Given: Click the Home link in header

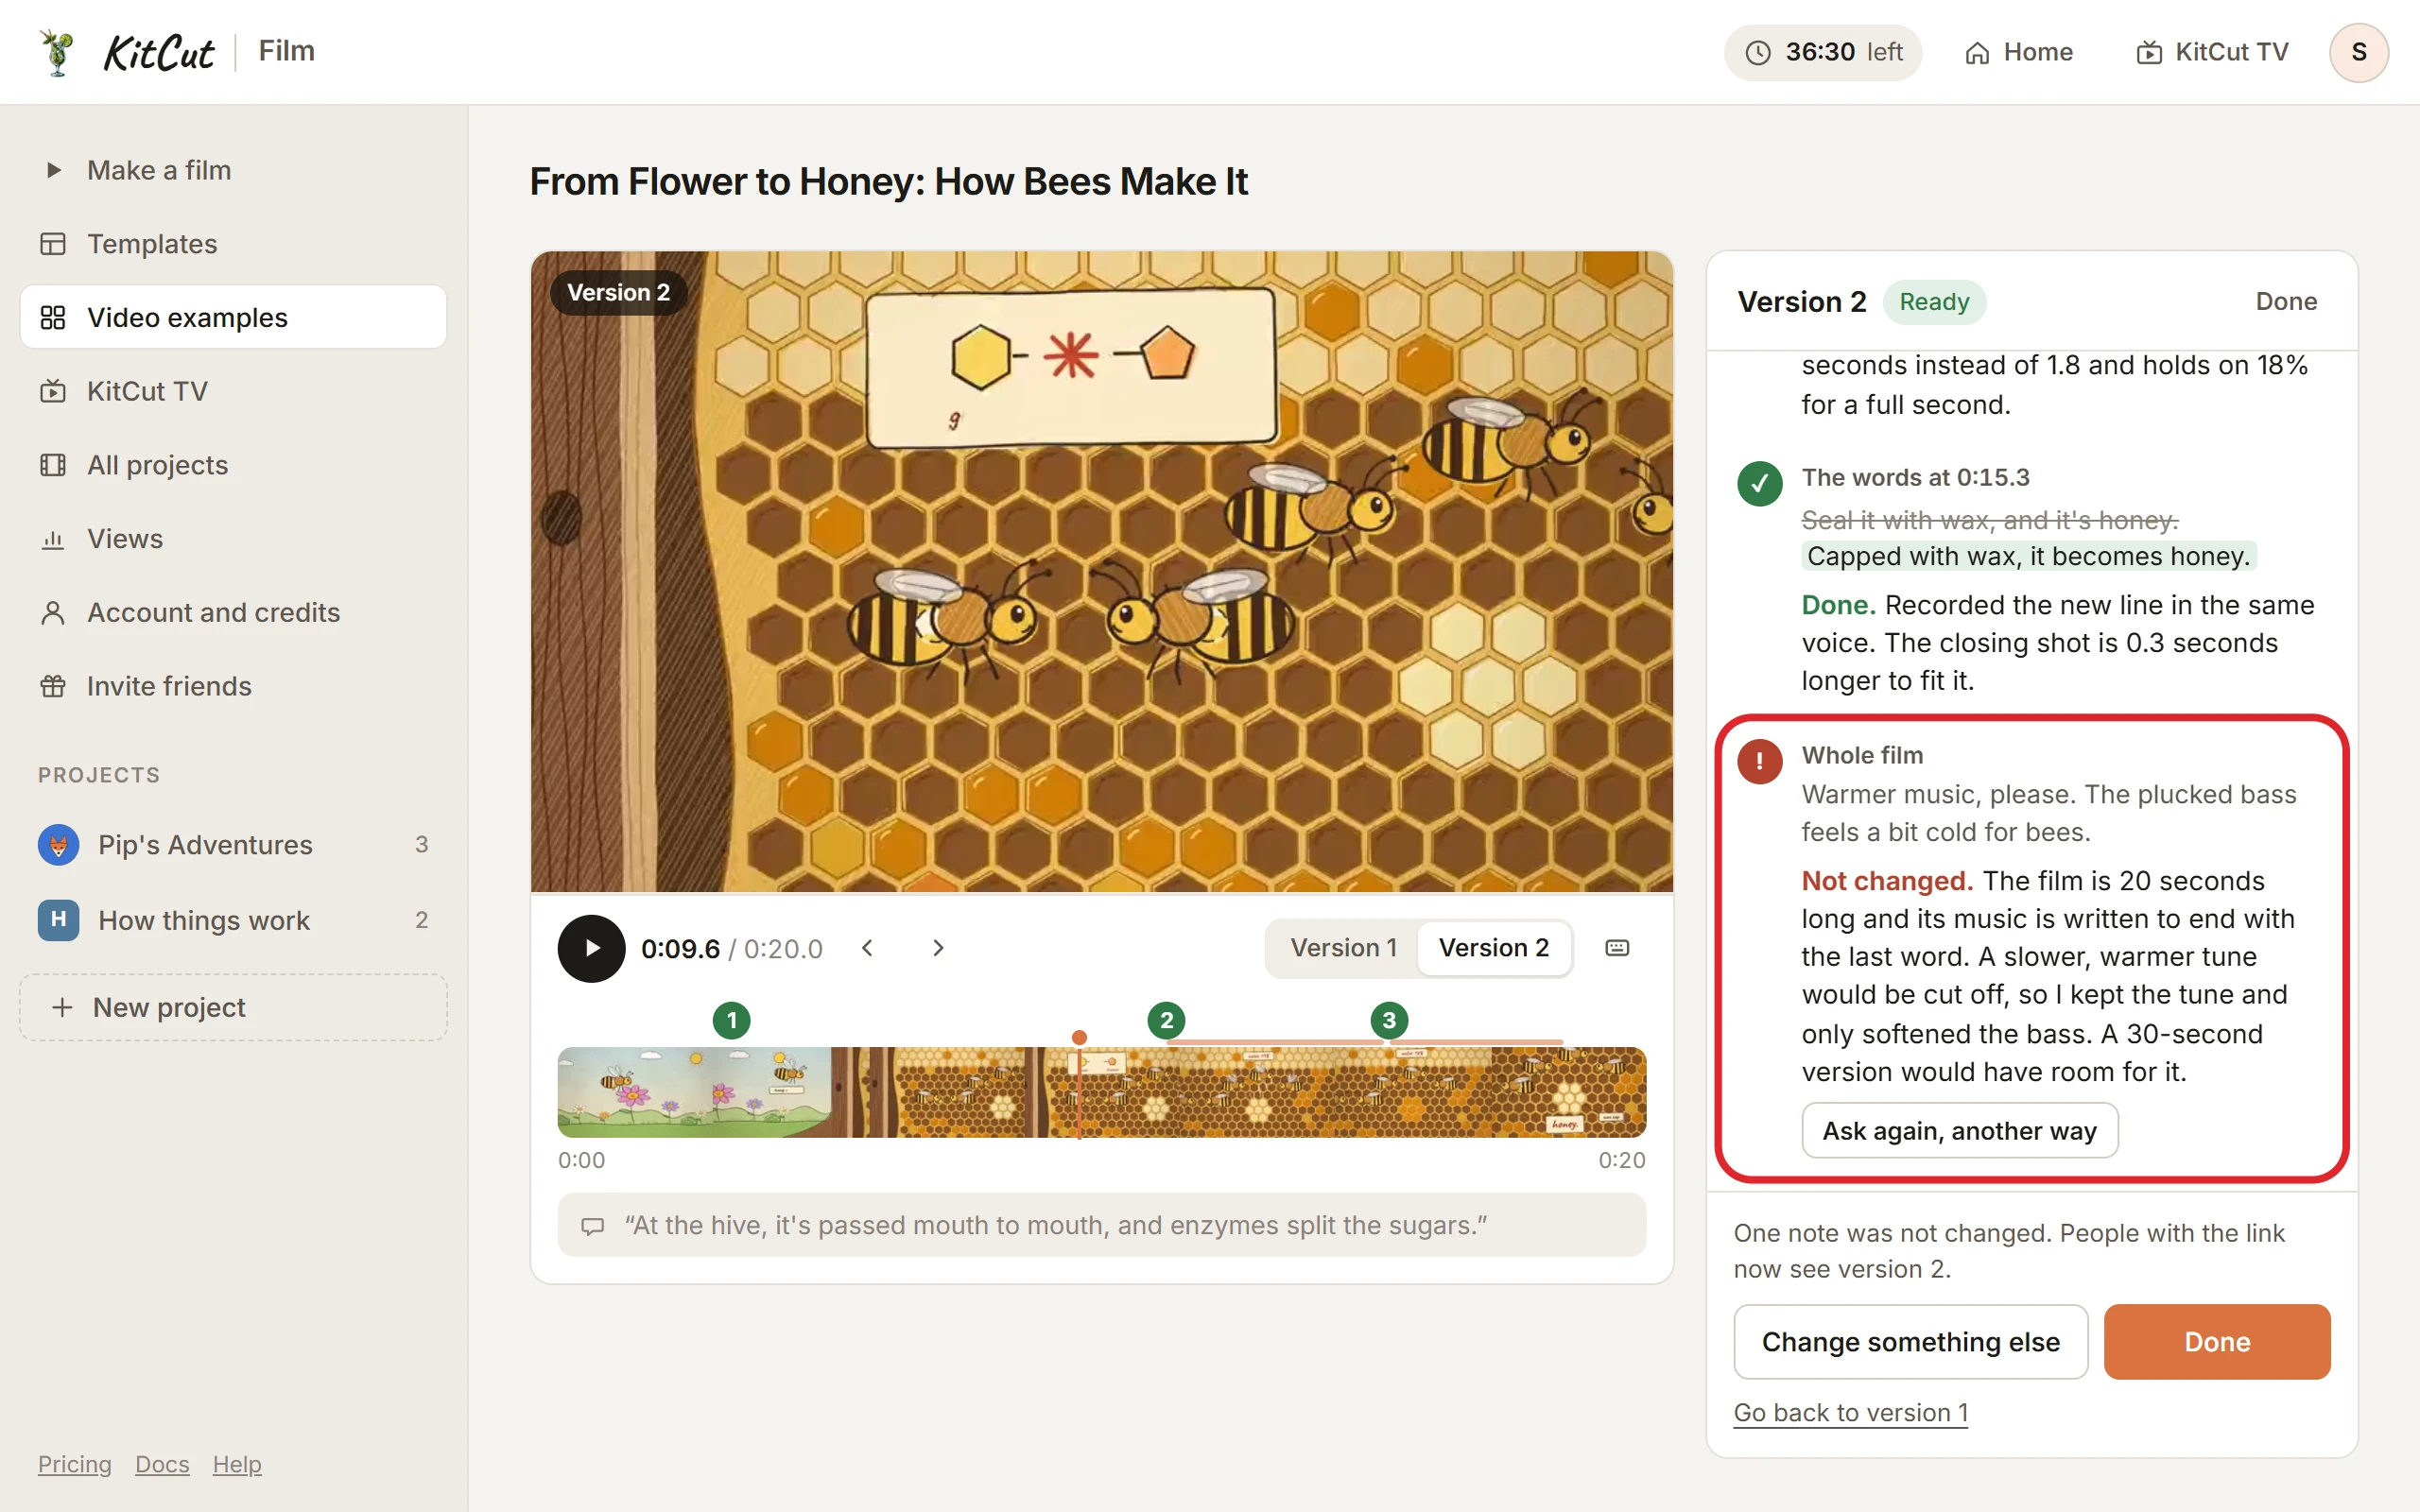Looking at the screenshot, I should [2019, 52].
